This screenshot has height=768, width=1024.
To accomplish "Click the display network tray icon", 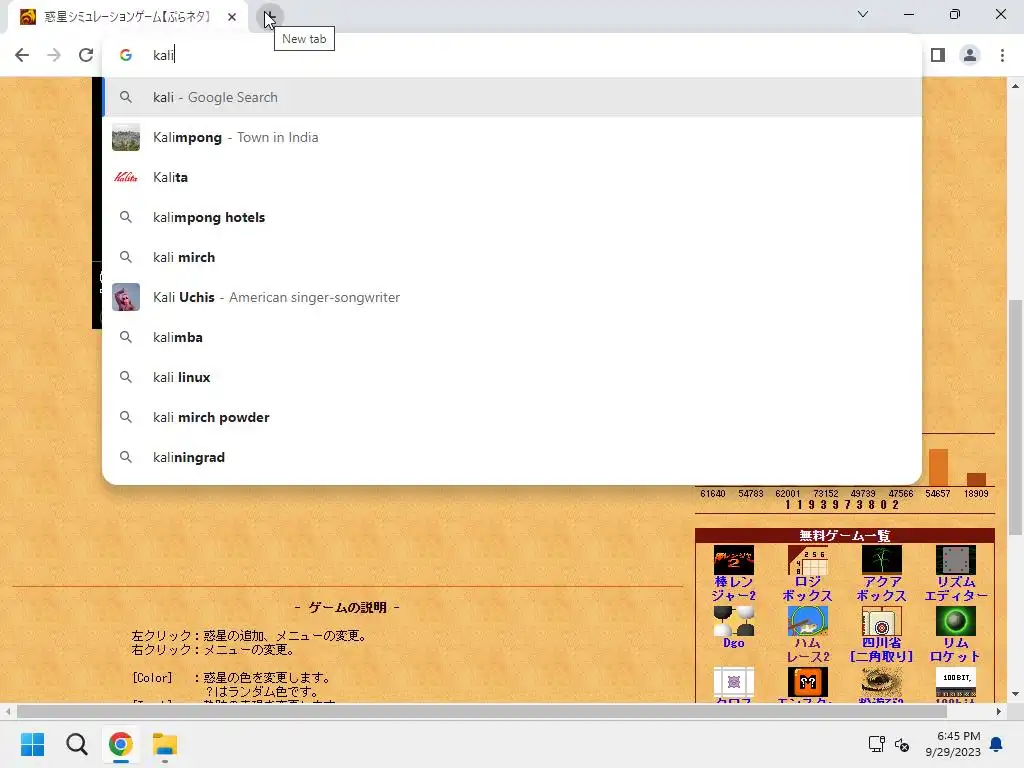I will point(876,744).
